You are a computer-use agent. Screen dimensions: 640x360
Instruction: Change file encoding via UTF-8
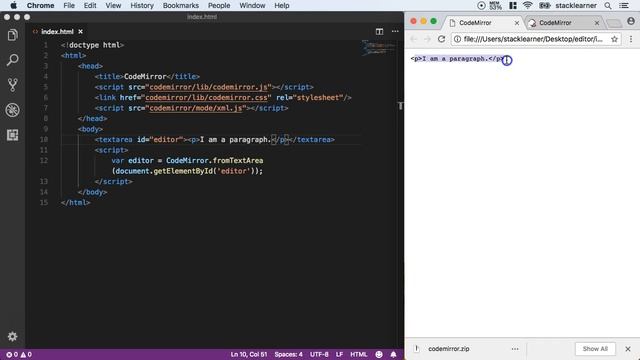click(x=319, y=355)
